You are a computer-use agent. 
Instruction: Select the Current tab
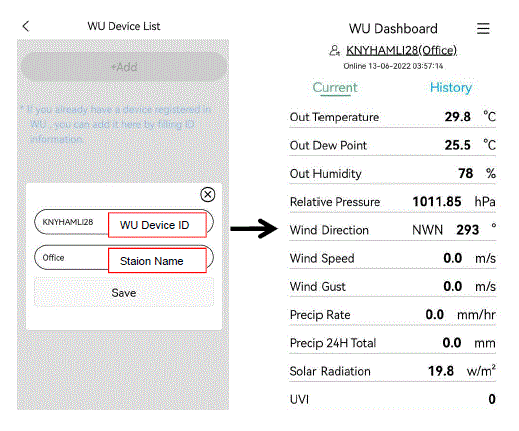(x=335, y=87)
